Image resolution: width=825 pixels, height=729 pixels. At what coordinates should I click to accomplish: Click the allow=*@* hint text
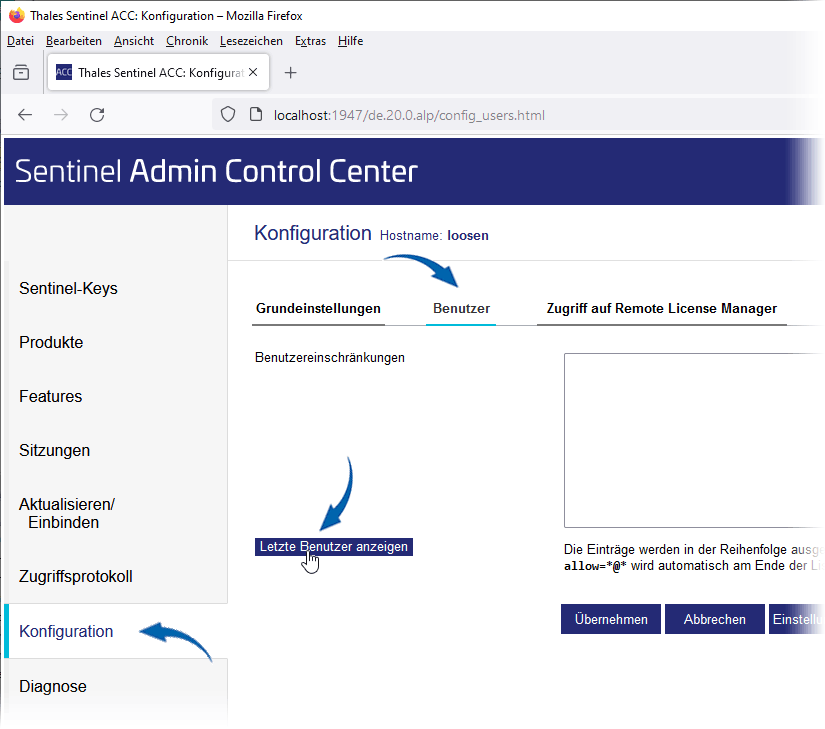pyautogui.click(x=595, y=566)
